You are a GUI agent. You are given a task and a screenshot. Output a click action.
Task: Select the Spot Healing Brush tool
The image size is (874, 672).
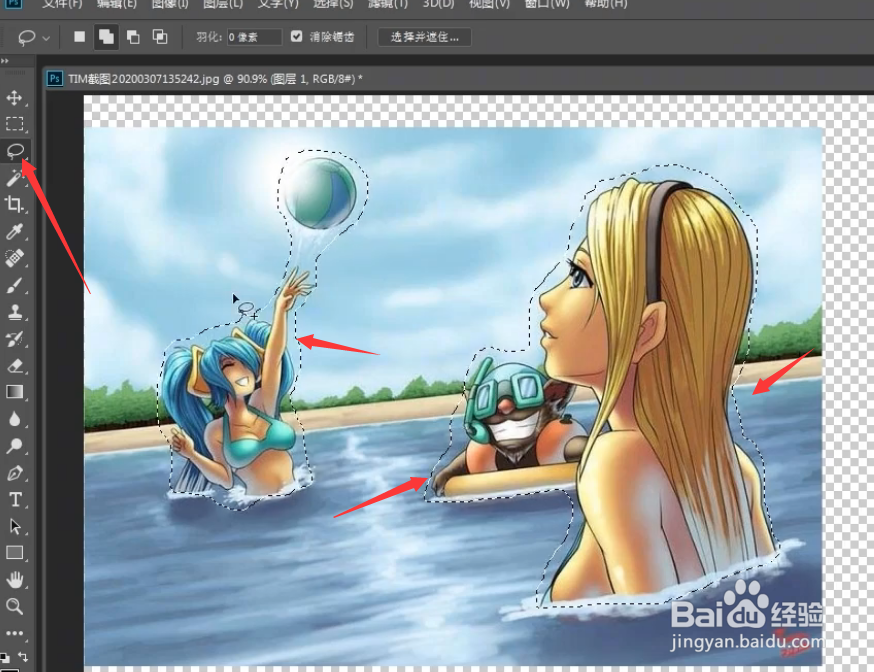pyautogui.click(x=14, y=258)
